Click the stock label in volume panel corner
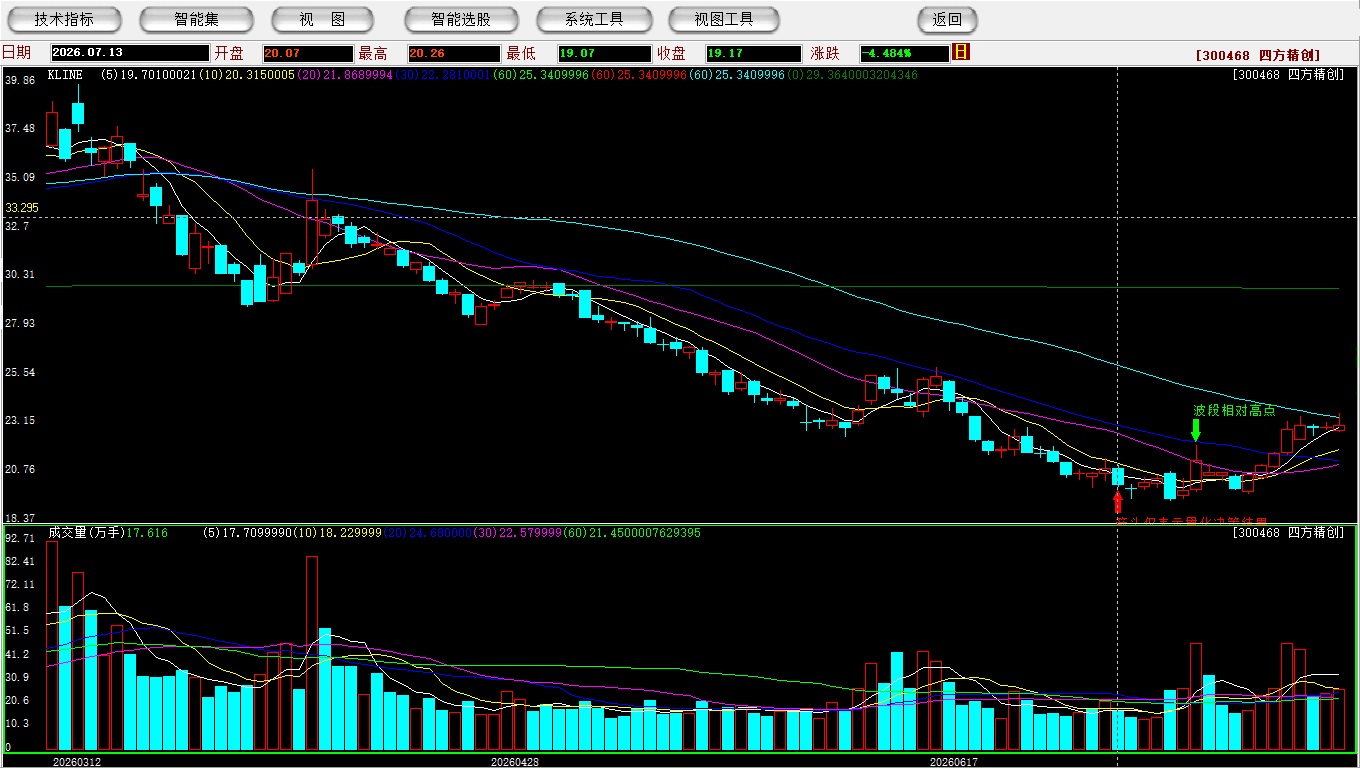 [1288, 533]
